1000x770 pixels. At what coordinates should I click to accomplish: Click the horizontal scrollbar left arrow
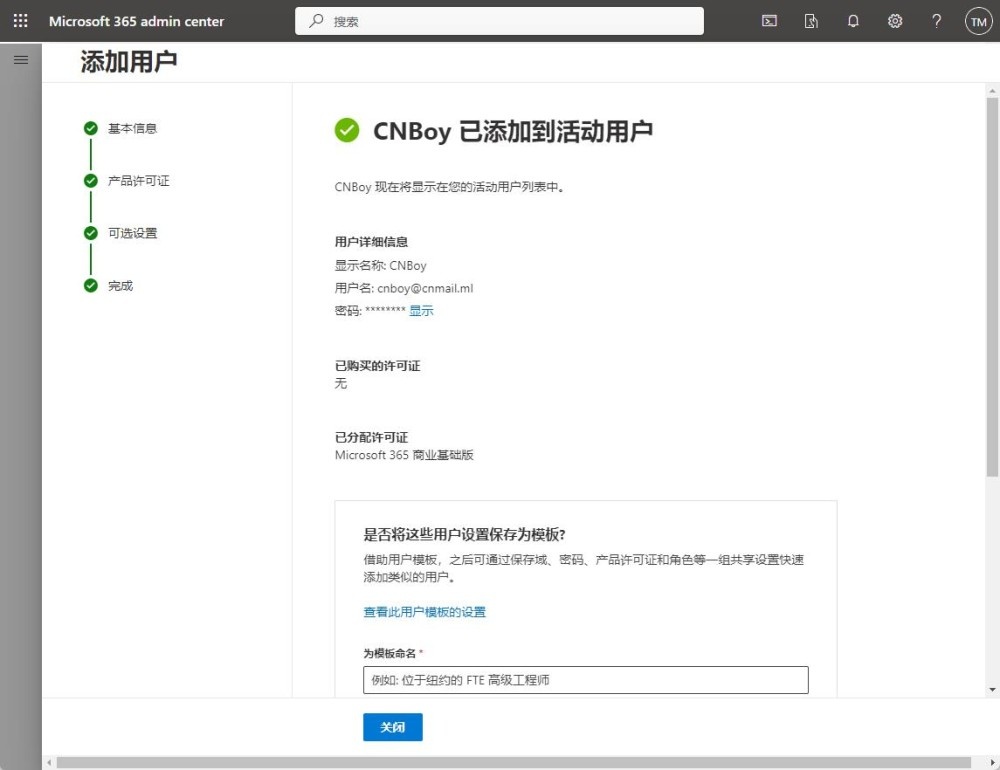tap(49, 763)
